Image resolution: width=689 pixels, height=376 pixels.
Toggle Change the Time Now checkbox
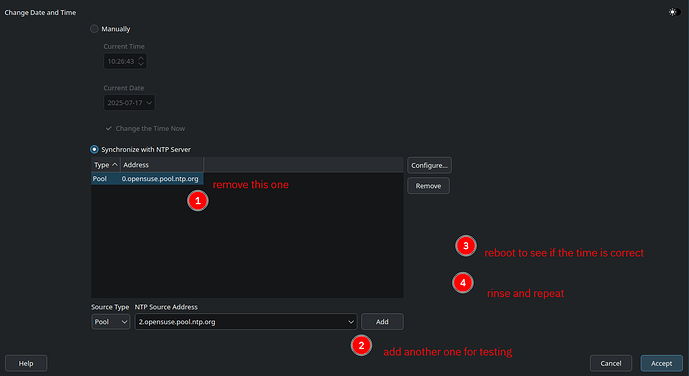click(x=109, y=129)
